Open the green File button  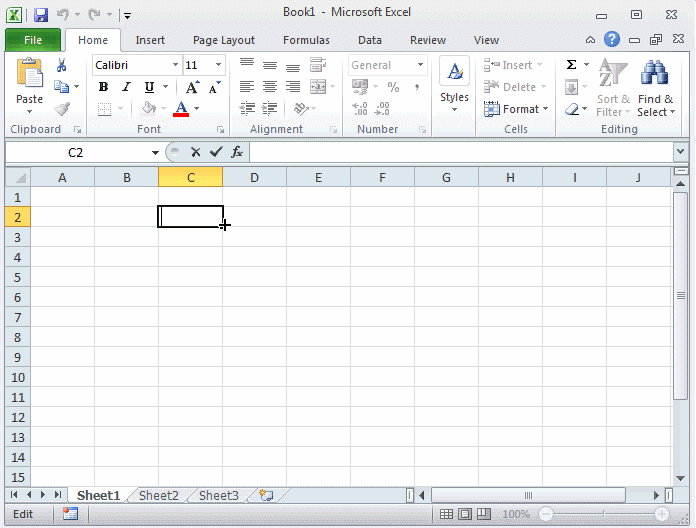32,40
